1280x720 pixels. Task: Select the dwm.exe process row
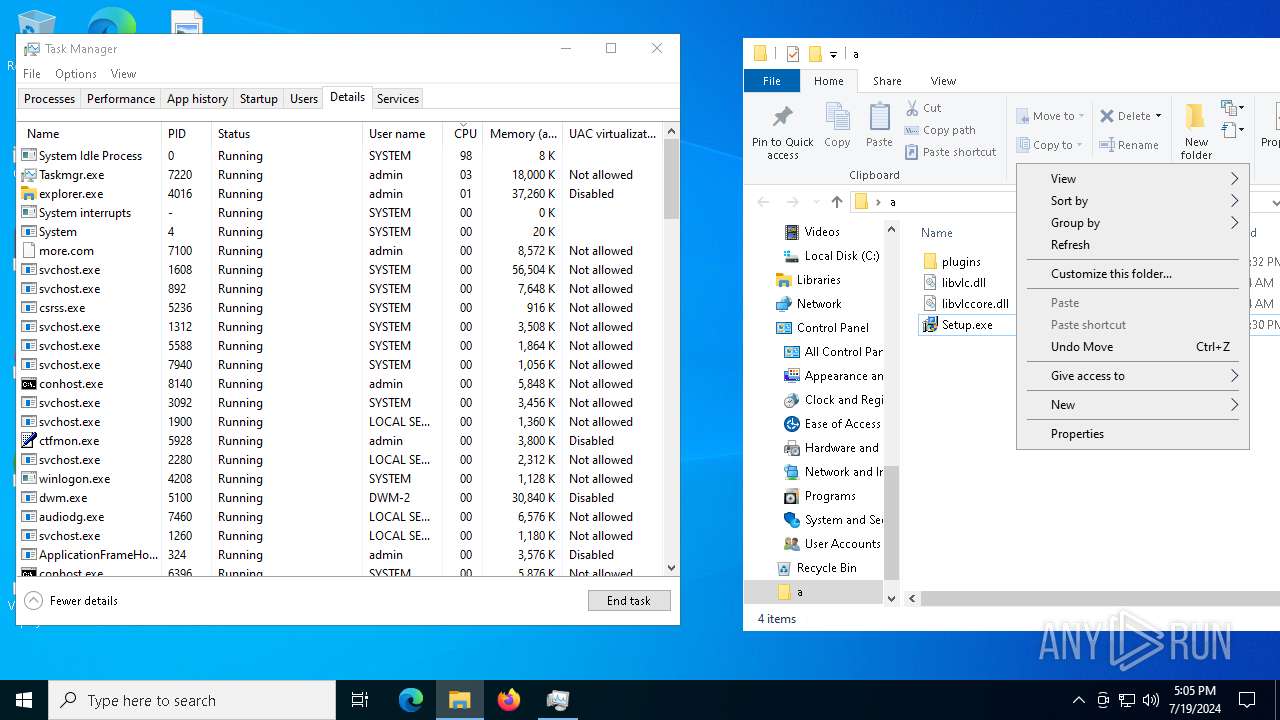coord(340,498)
